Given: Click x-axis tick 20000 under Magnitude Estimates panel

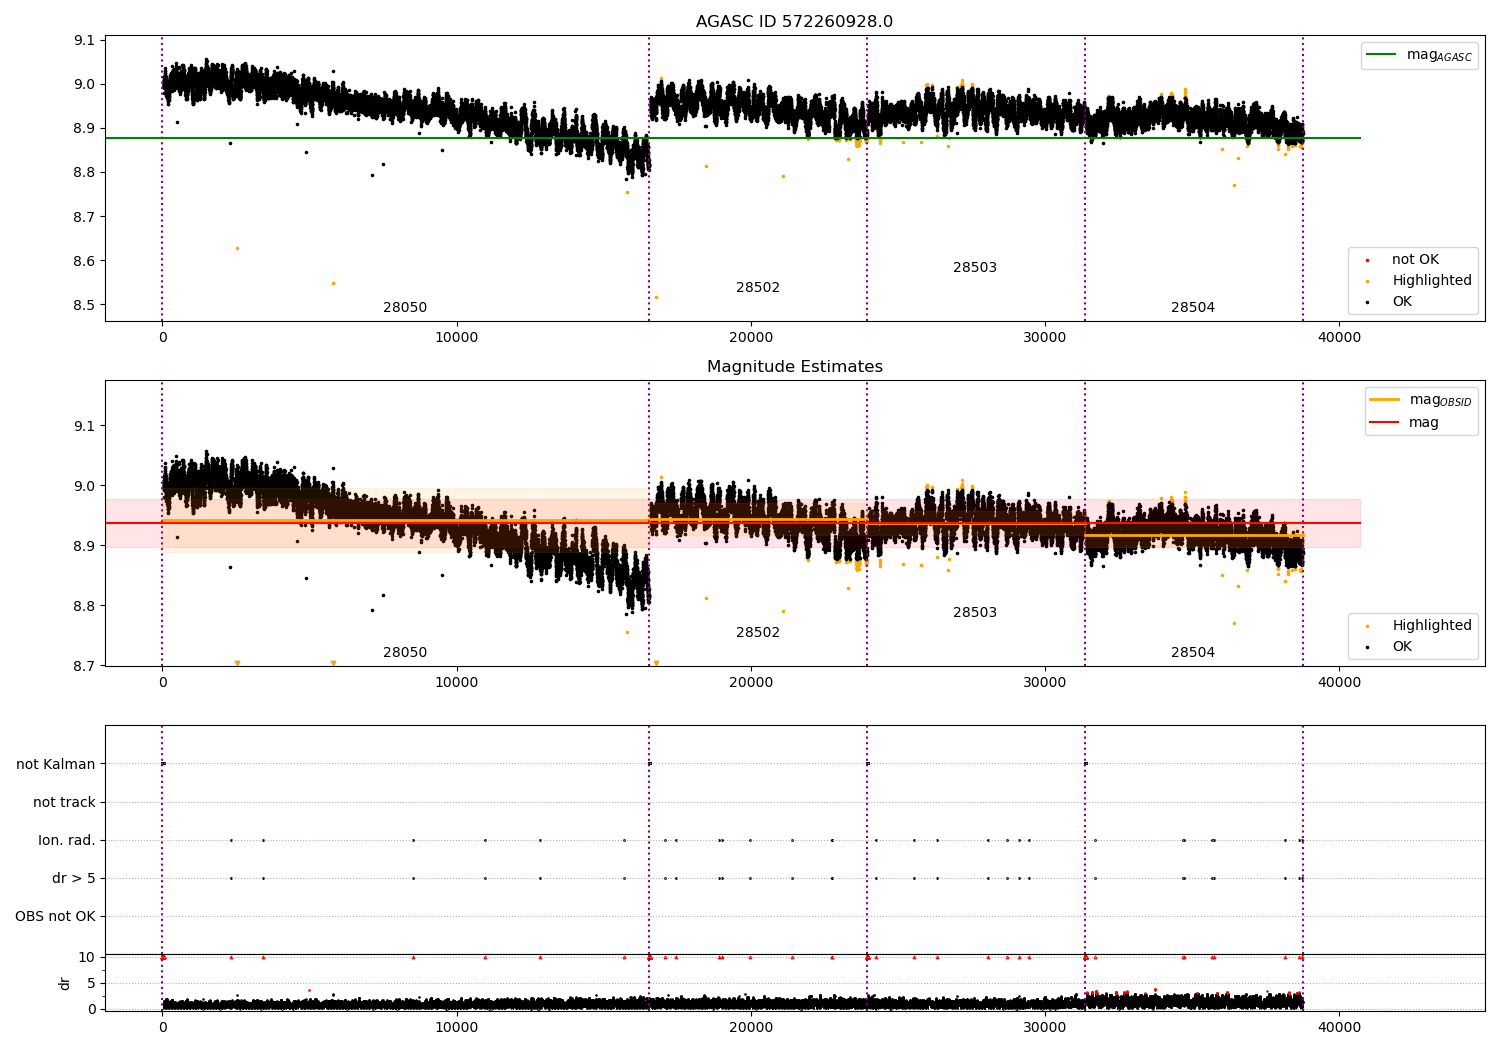Looking at the screenshot, I should coord(751,682).
